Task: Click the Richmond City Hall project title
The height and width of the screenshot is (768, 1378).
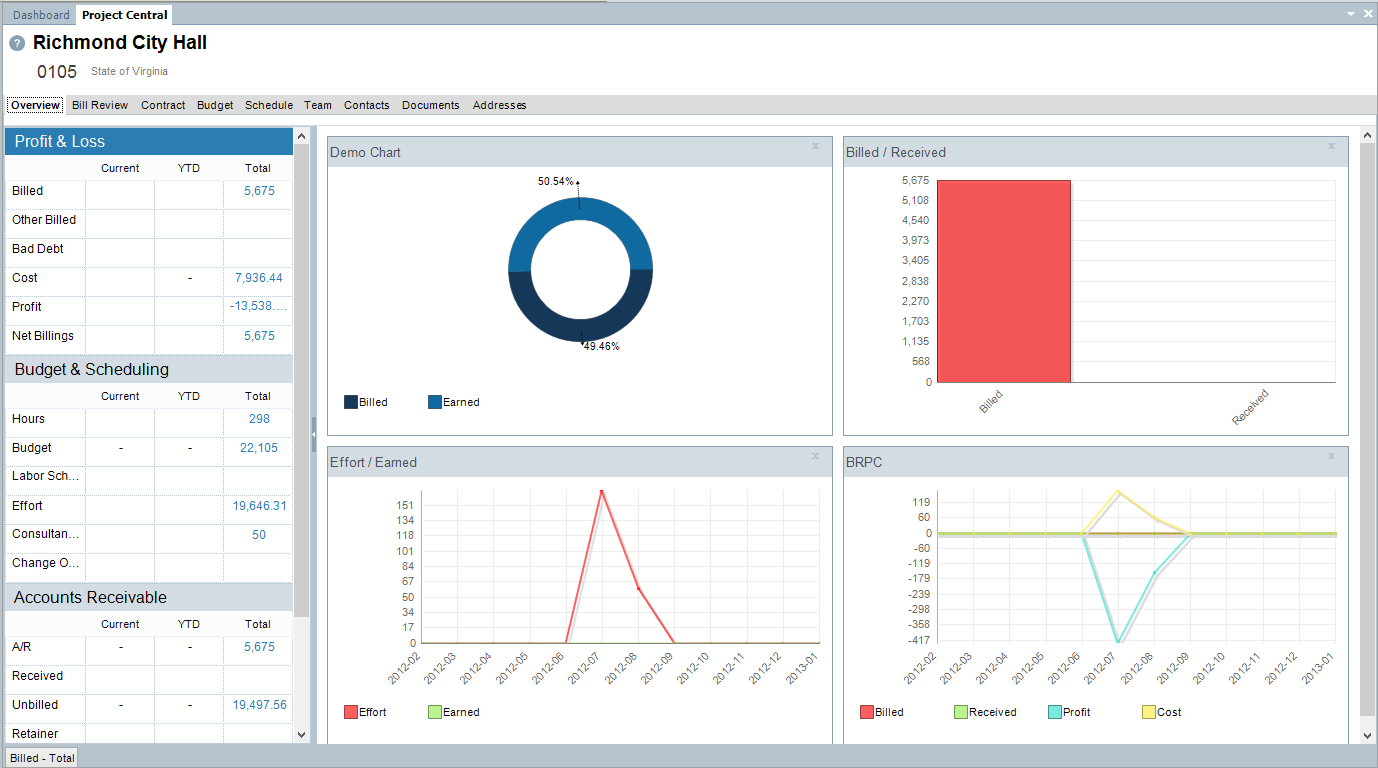Action: click(x=120, y=43)
